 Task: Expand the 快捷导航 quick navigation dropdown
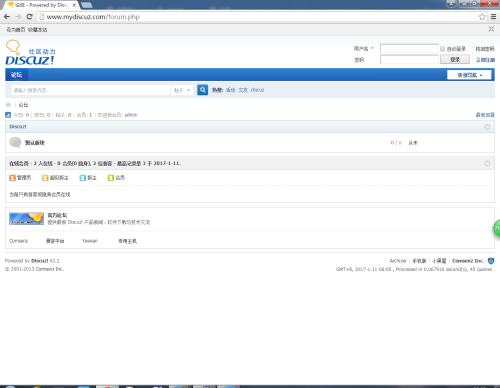(x=469, y=75)
